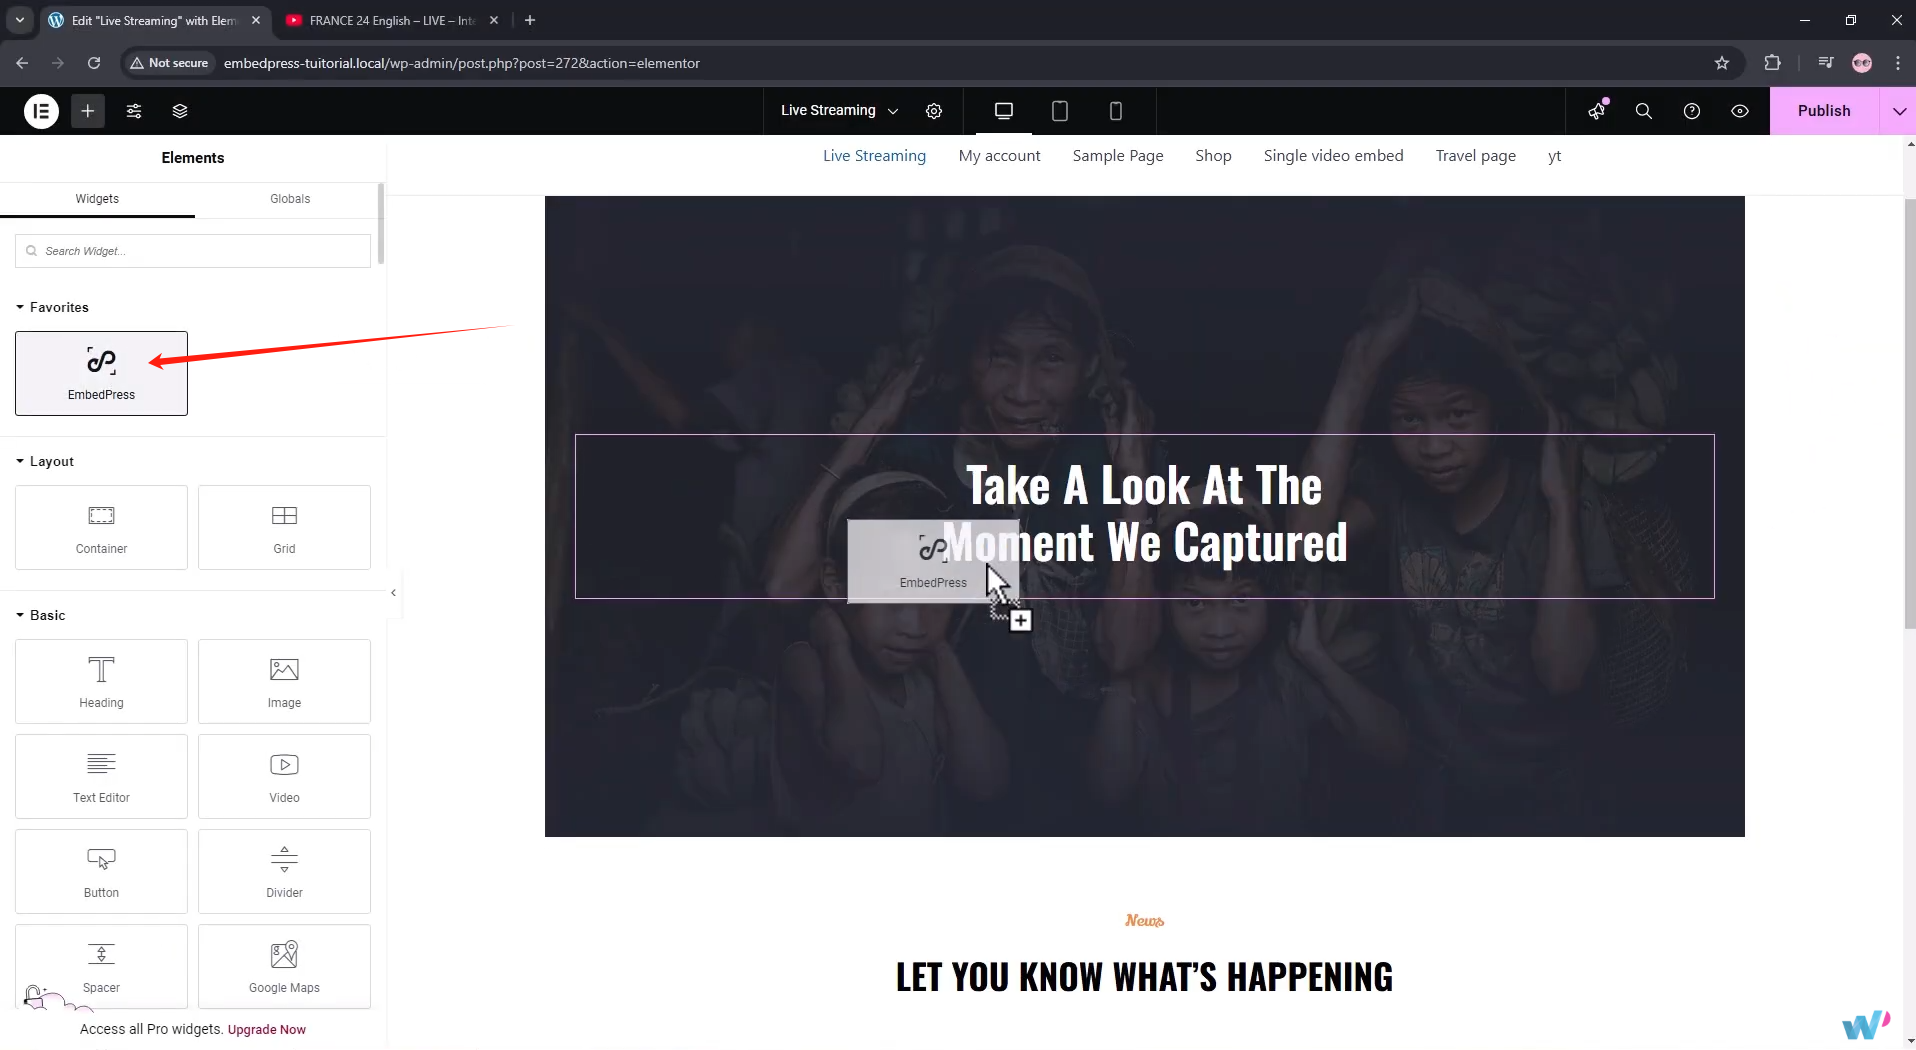1916x1050 pixels.
Task: Open the Travel page nav link
Action: click(x=1475, y=155)
